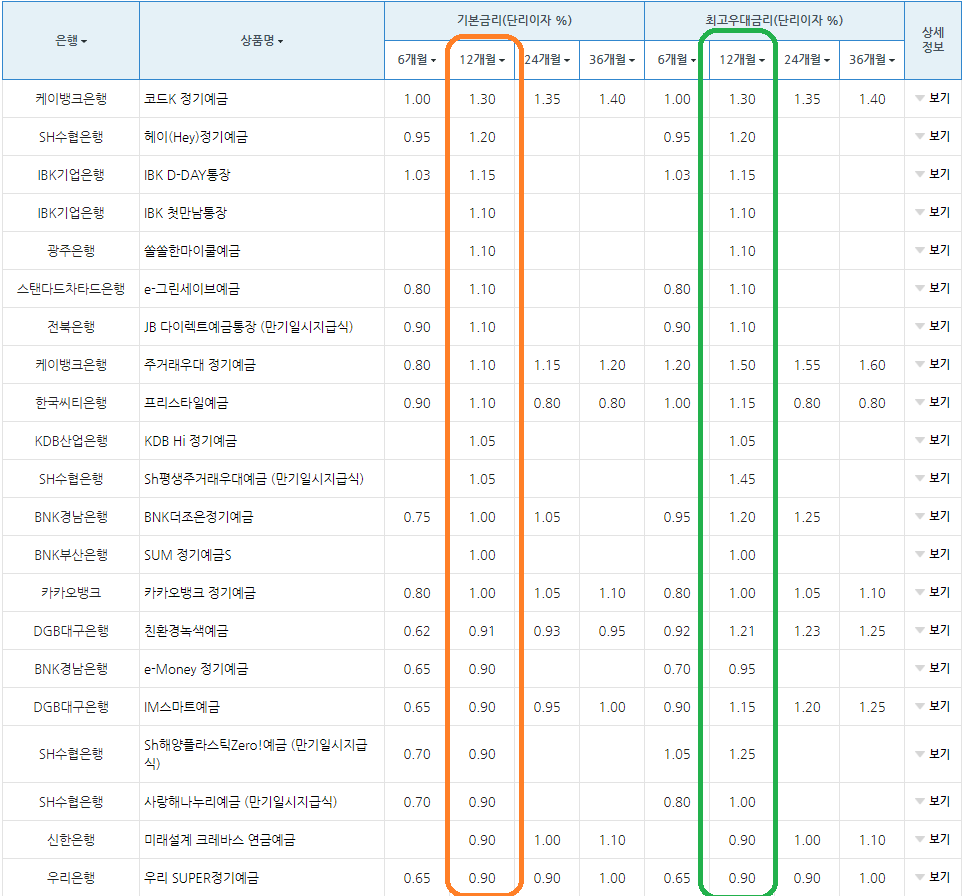Click product 우리 SUPER정기예금
This screenshot has width=964, height=896.
tap(201, 878)
